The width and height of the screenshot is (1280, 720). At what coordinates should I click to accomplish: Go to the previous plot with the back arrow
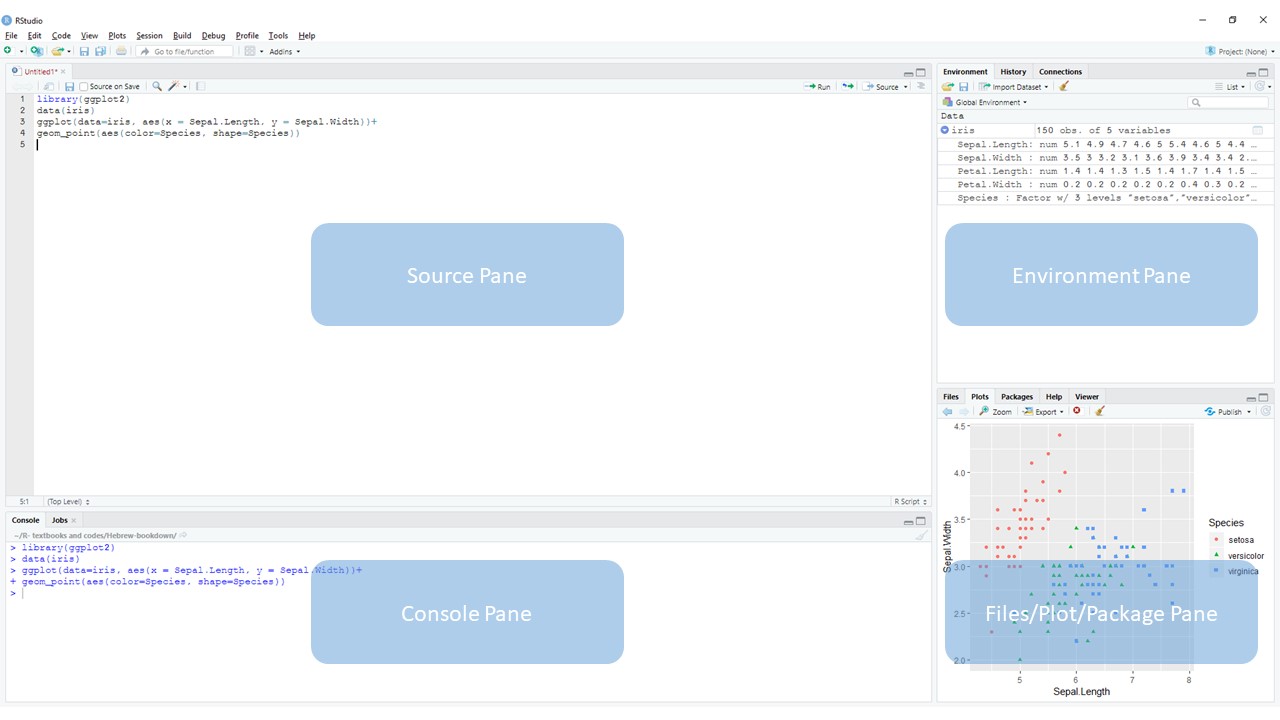[x=947, y=412]
